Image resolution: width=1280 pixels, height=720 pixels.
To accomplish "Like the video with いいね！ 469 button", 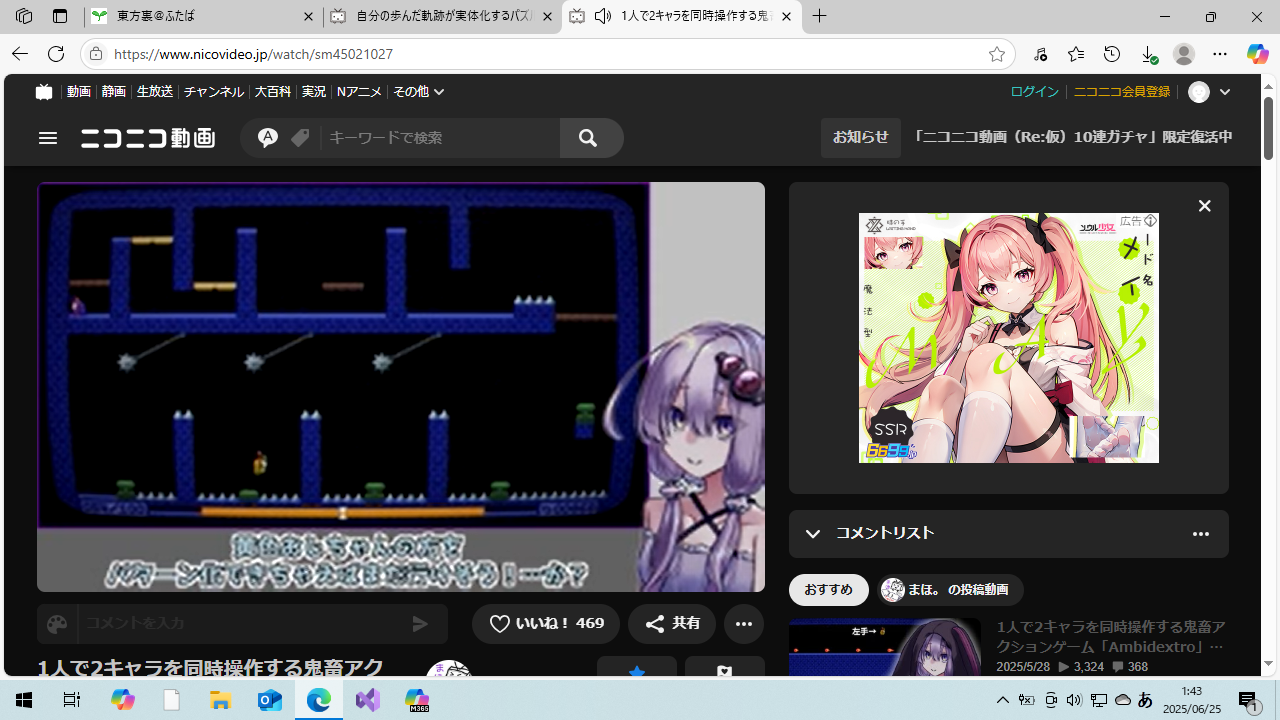I will tap(546, 624).
